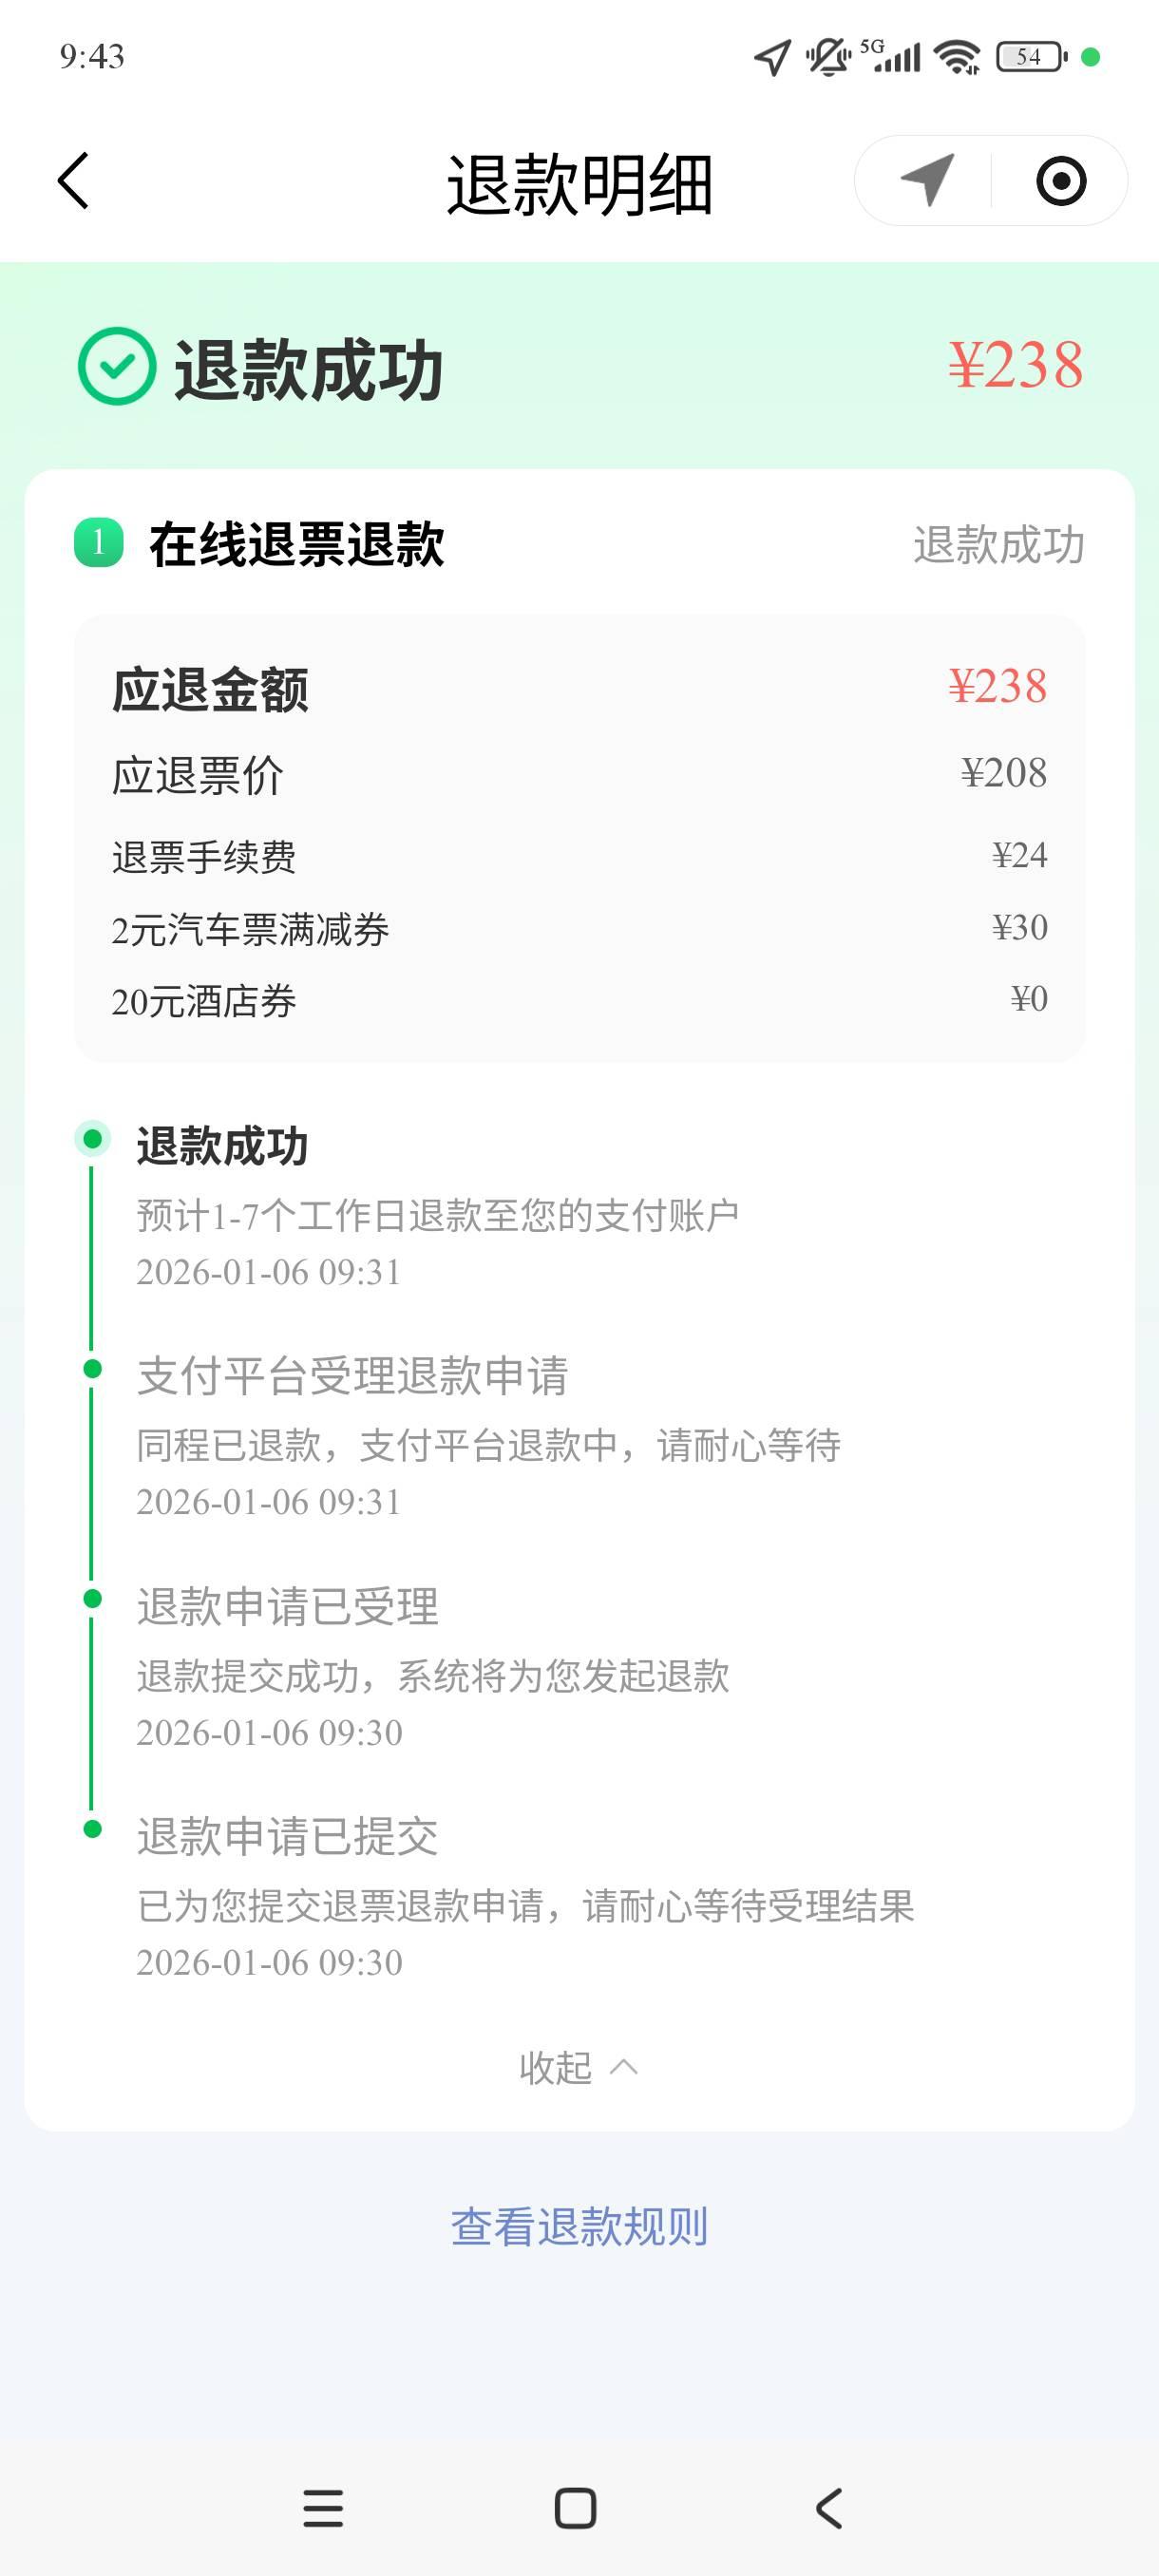Open Android recent apps menu button

323,2508
